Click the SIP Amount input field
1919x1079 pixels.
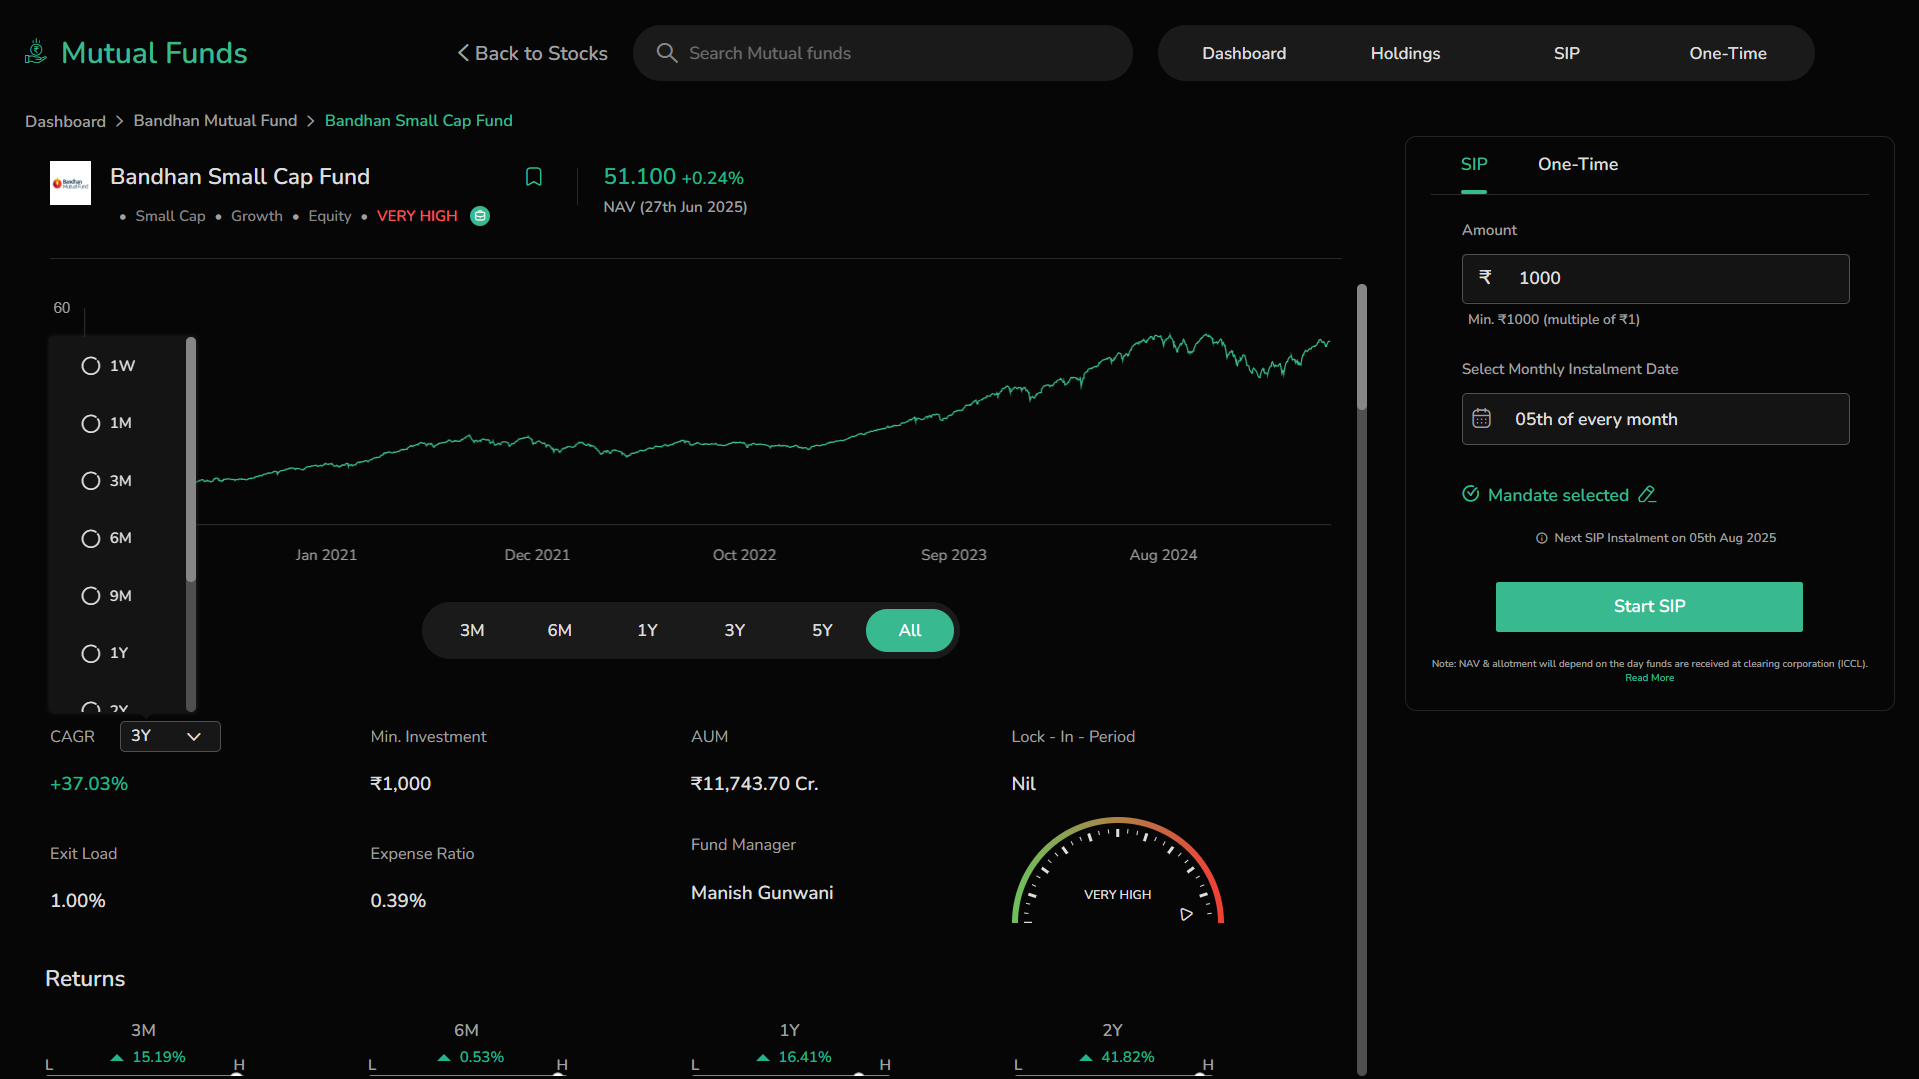[1655, 278]
